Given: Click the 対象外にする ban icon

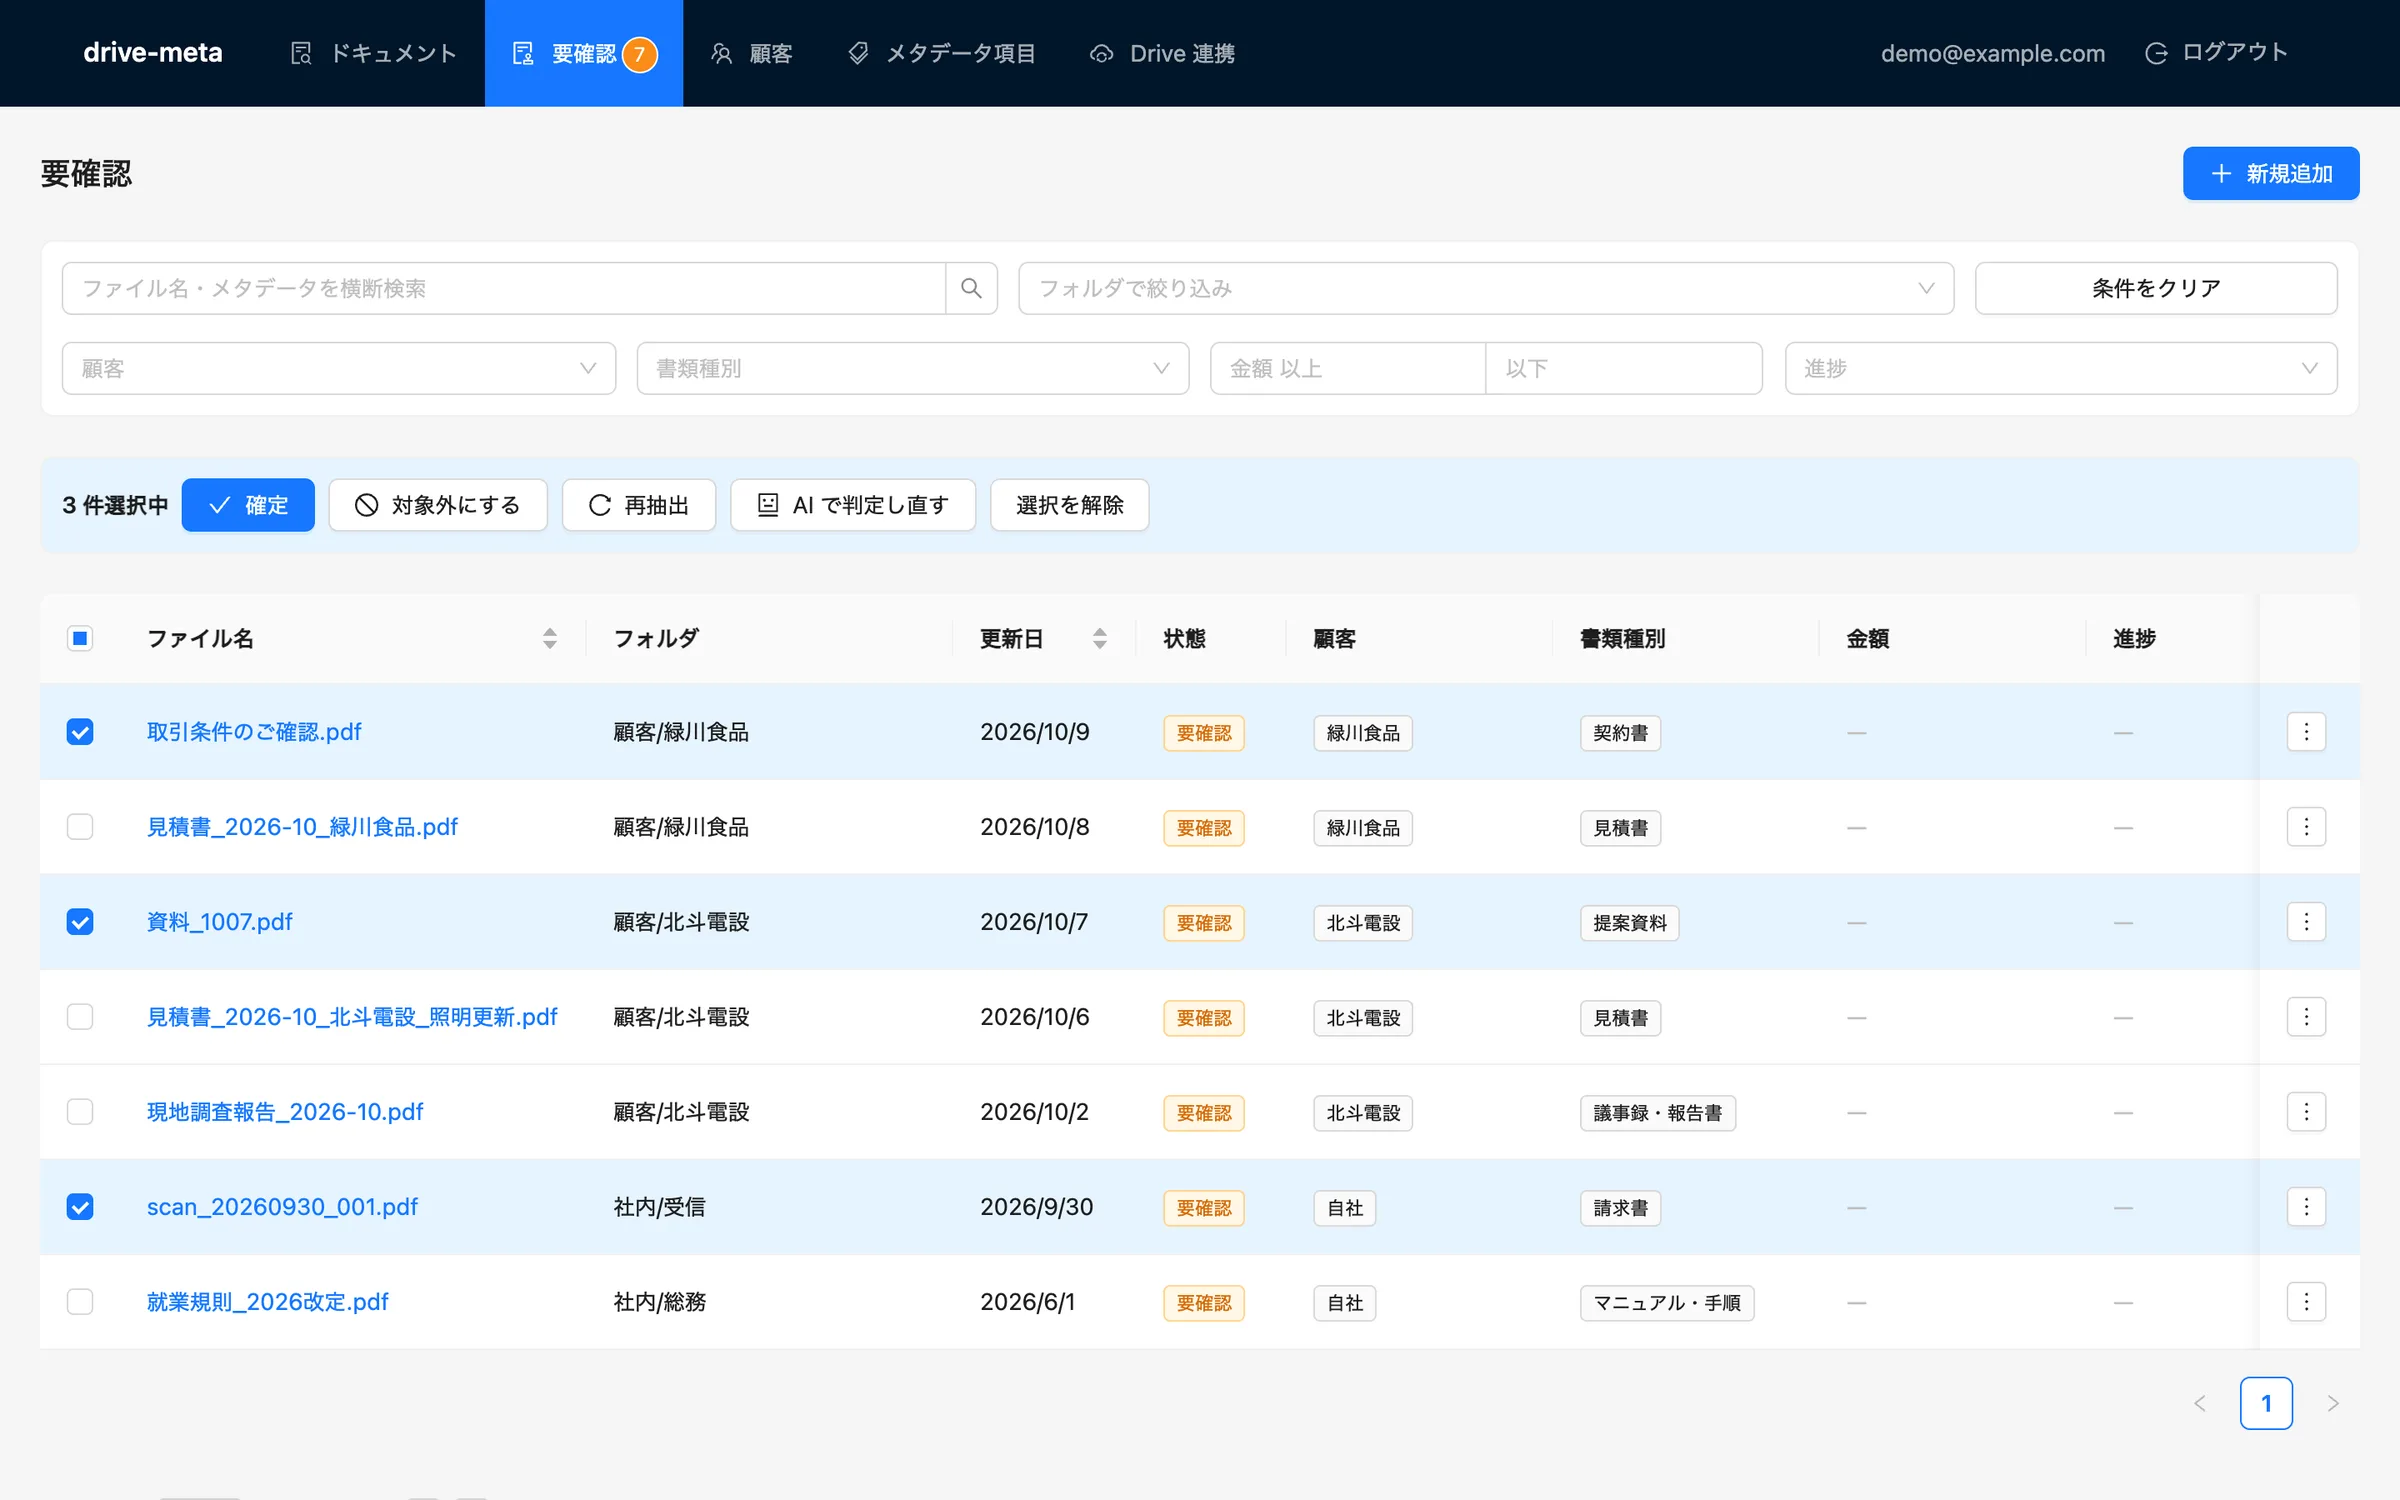Looking at the screenshot, I should tap(367, 505).
